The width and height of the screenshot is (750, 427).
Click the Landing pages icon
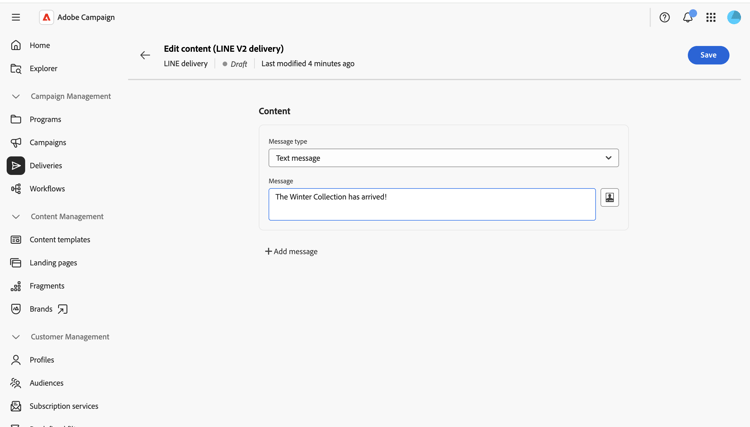pos(16,263)
